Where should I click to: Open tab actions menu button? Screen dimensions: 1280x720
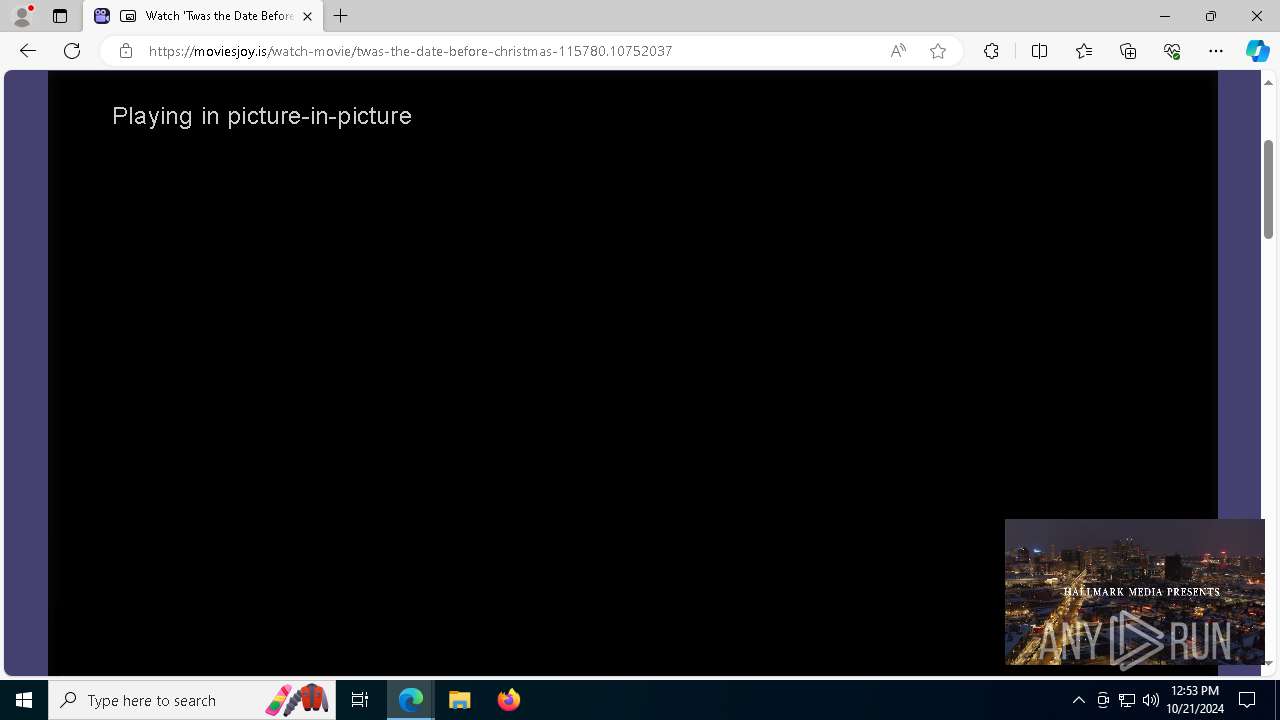tap(60, 16)
